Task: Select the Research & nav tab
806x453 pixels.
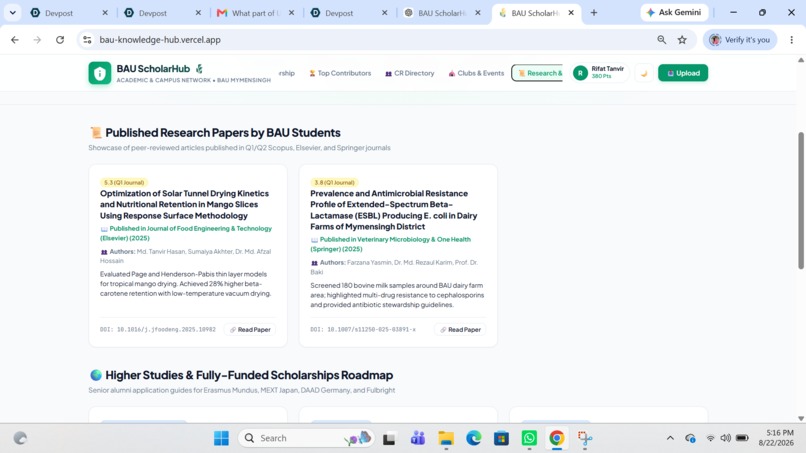Action: pos(537,73)
